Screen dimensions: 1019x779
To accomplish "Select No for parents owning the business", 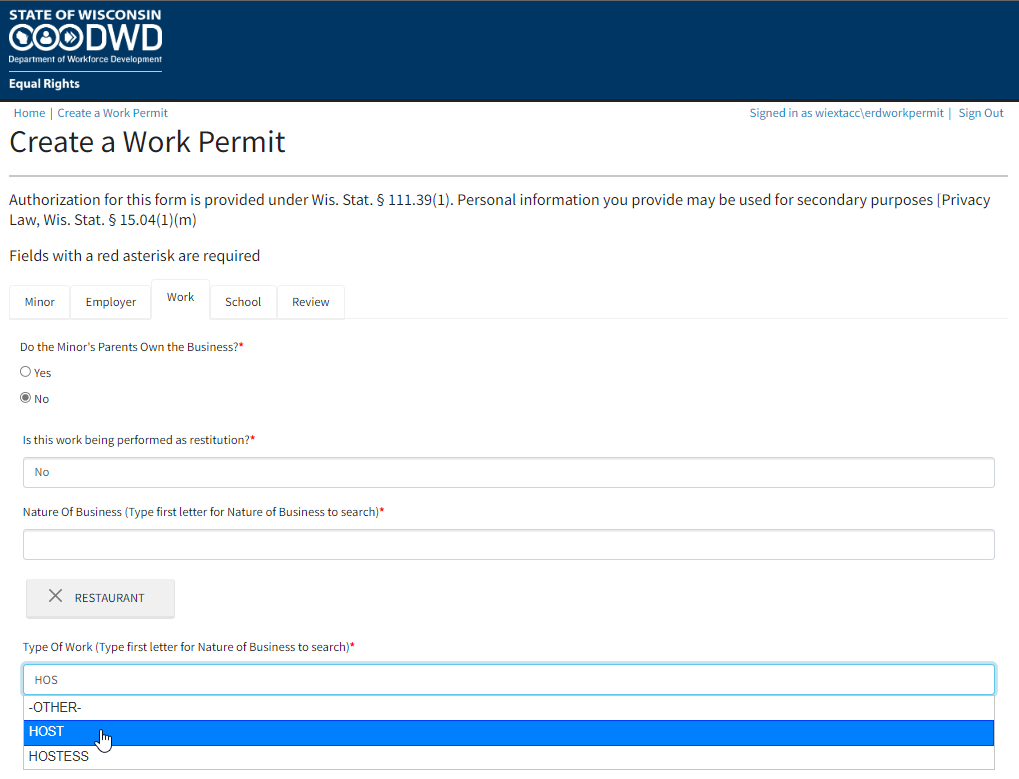I will coord(24,397).
